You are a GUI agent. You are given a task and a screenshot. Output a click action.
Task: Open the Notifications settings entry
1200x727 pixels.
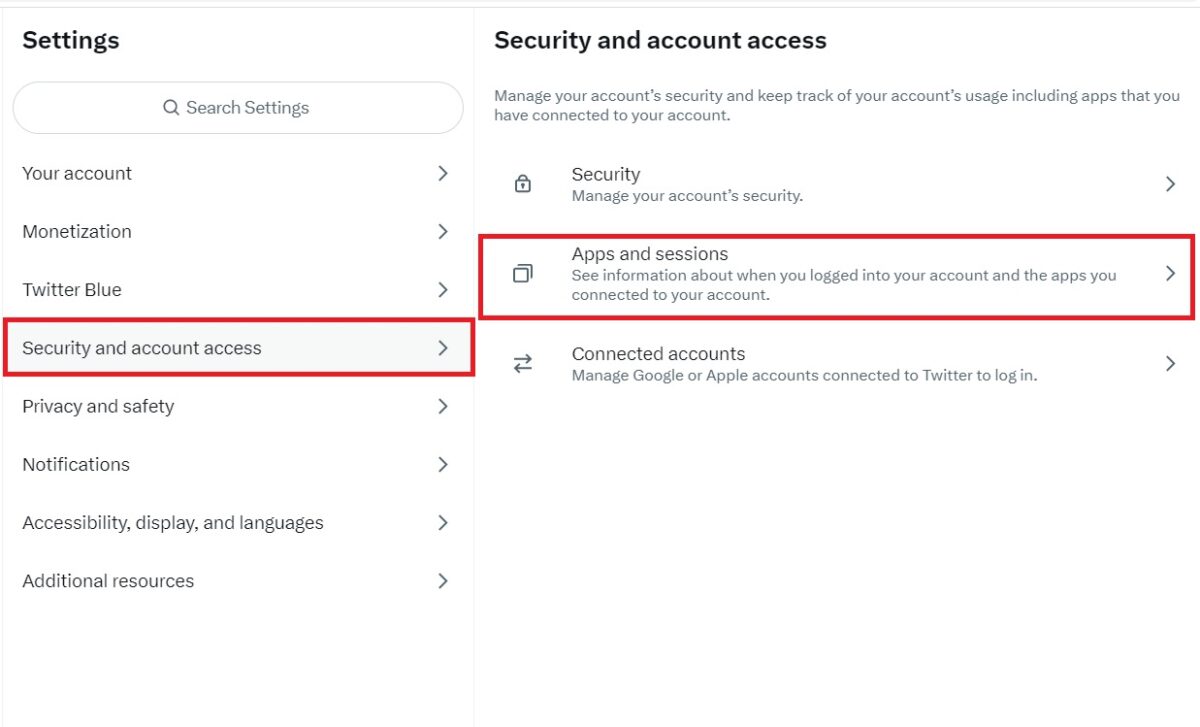click(x=238, y=464)
